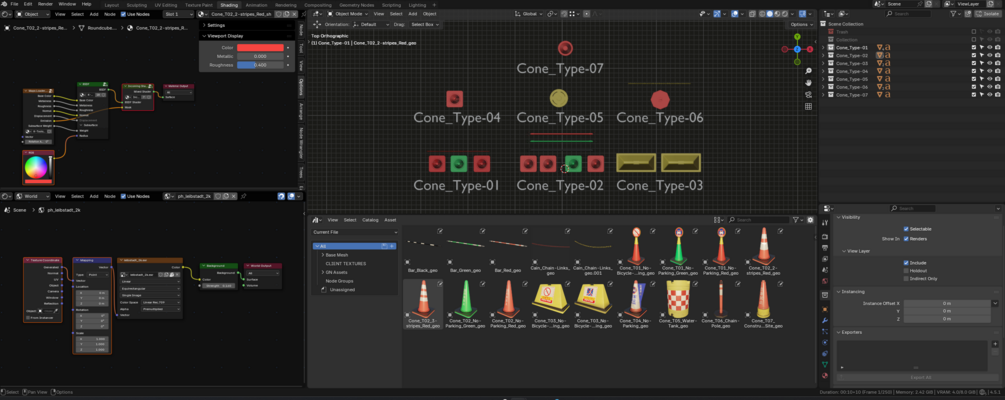1005x400 pixels.
Task: Open the Window menu in top bar
Action: (67, 4)
